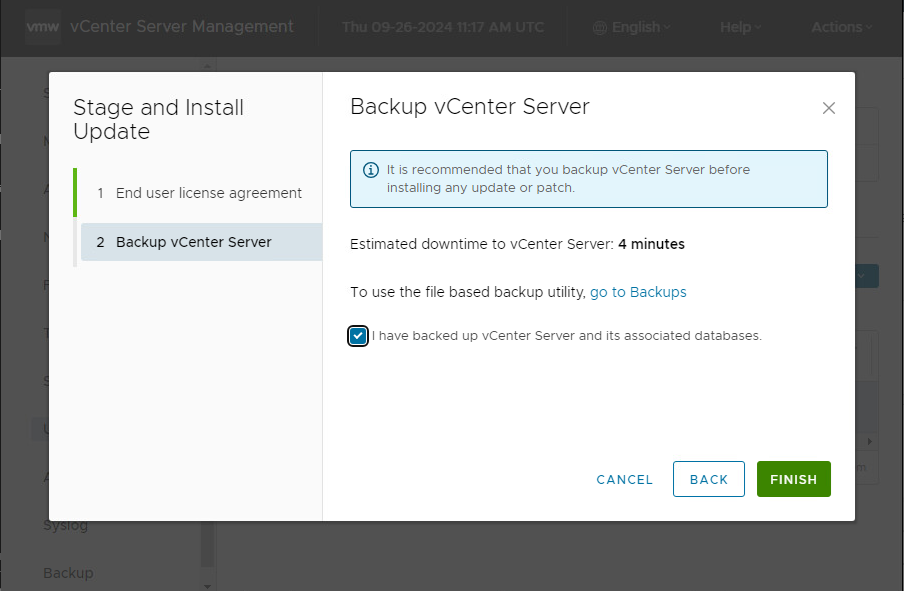Click the backup recommendation banner text
The image size is (904, 591).
pyautogui.click(x=568, y=179)
